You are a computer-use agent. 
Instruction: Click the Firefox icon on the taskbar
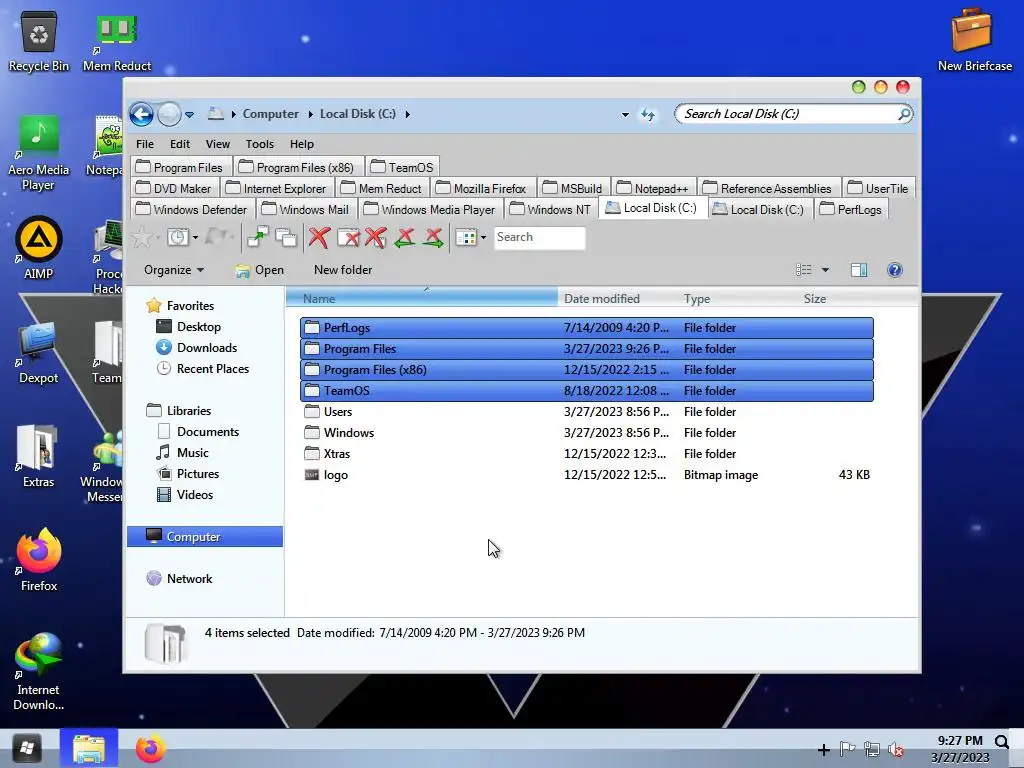click(150, 748)
